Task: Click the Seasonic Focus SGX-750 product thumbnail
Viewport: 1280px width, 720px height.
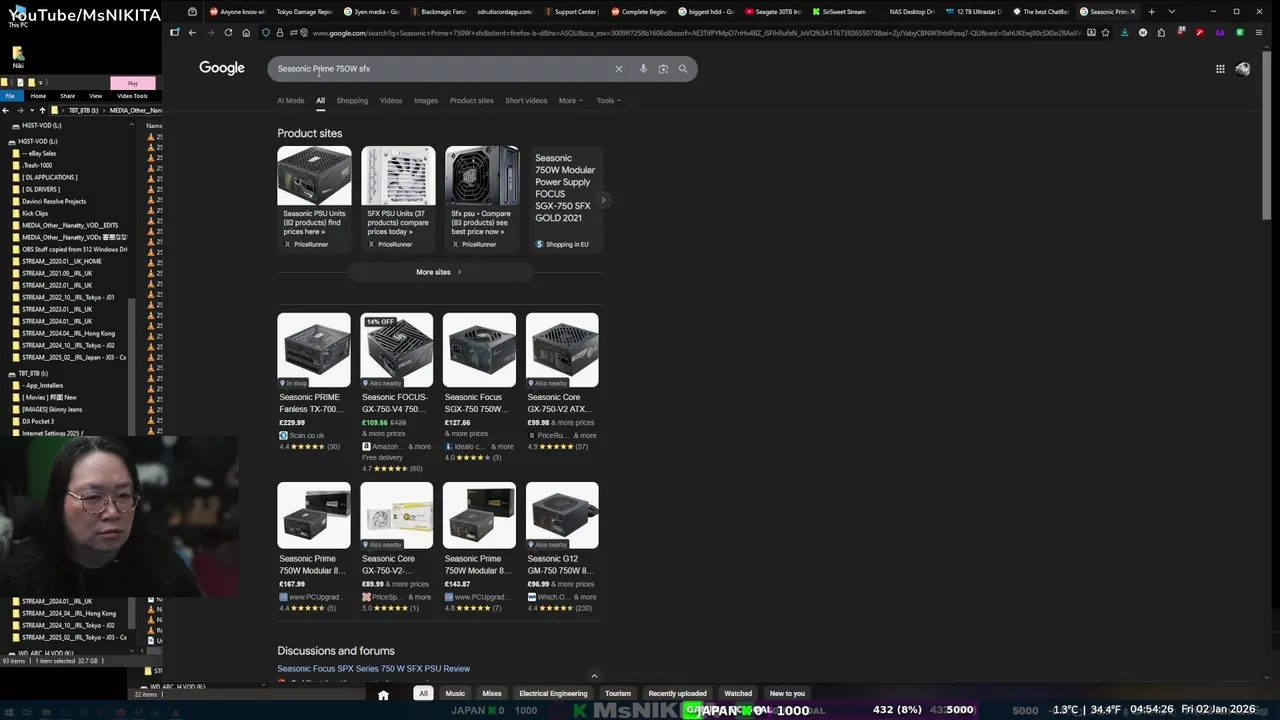Action: coord(479,350)
